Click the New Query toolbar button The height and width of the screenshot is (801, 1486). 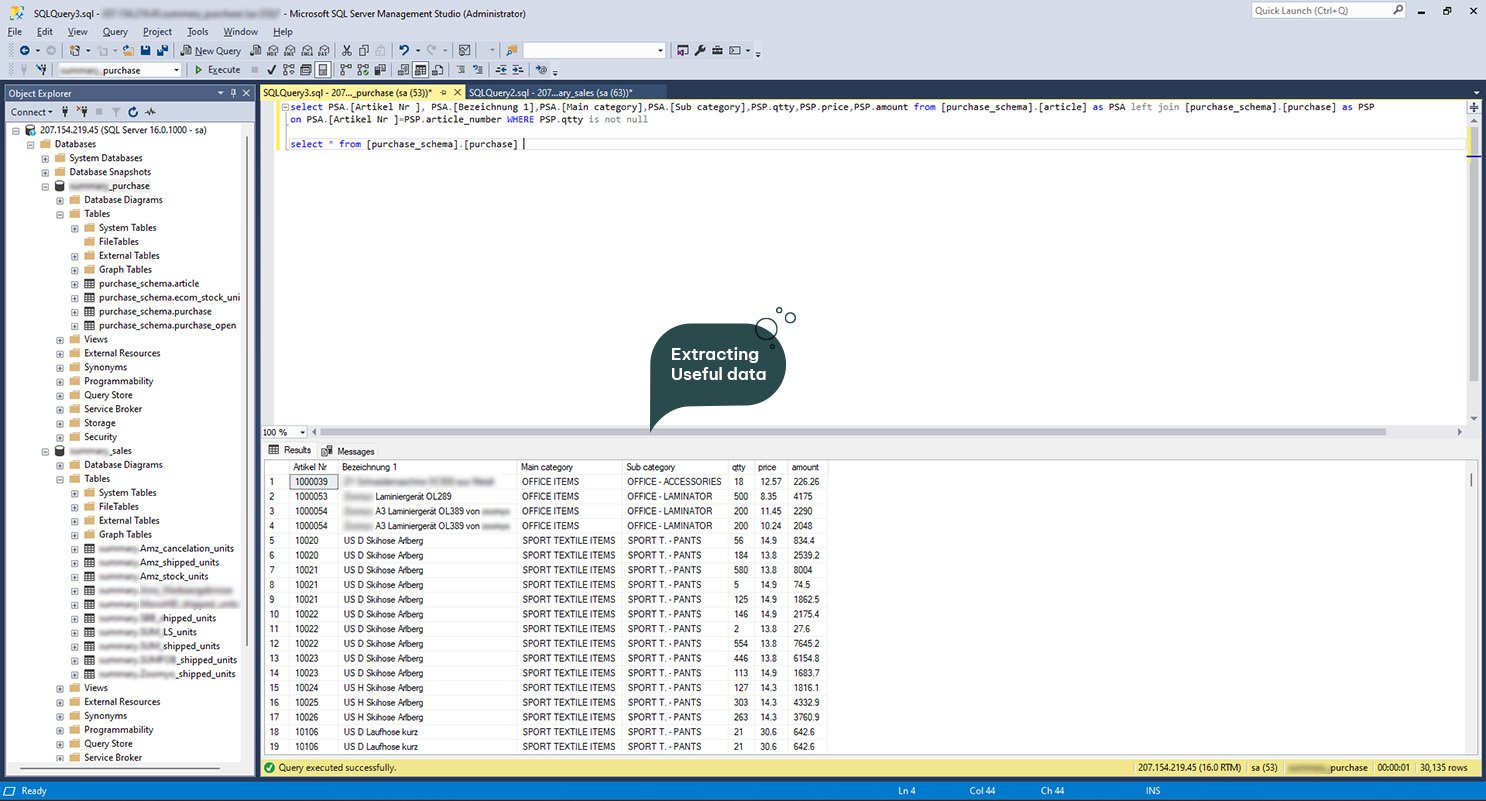(211, 51)
